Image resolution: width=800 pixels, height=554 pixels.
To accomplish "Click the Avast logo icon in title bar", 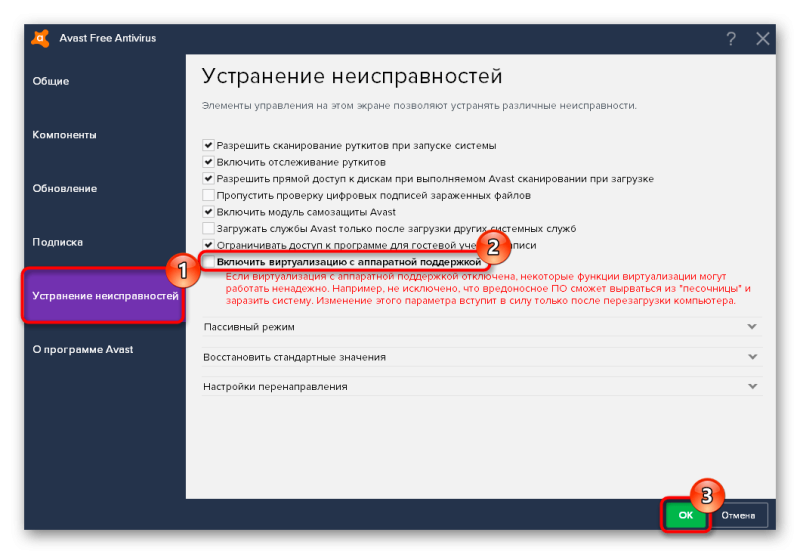I will (x=40, y=38).
